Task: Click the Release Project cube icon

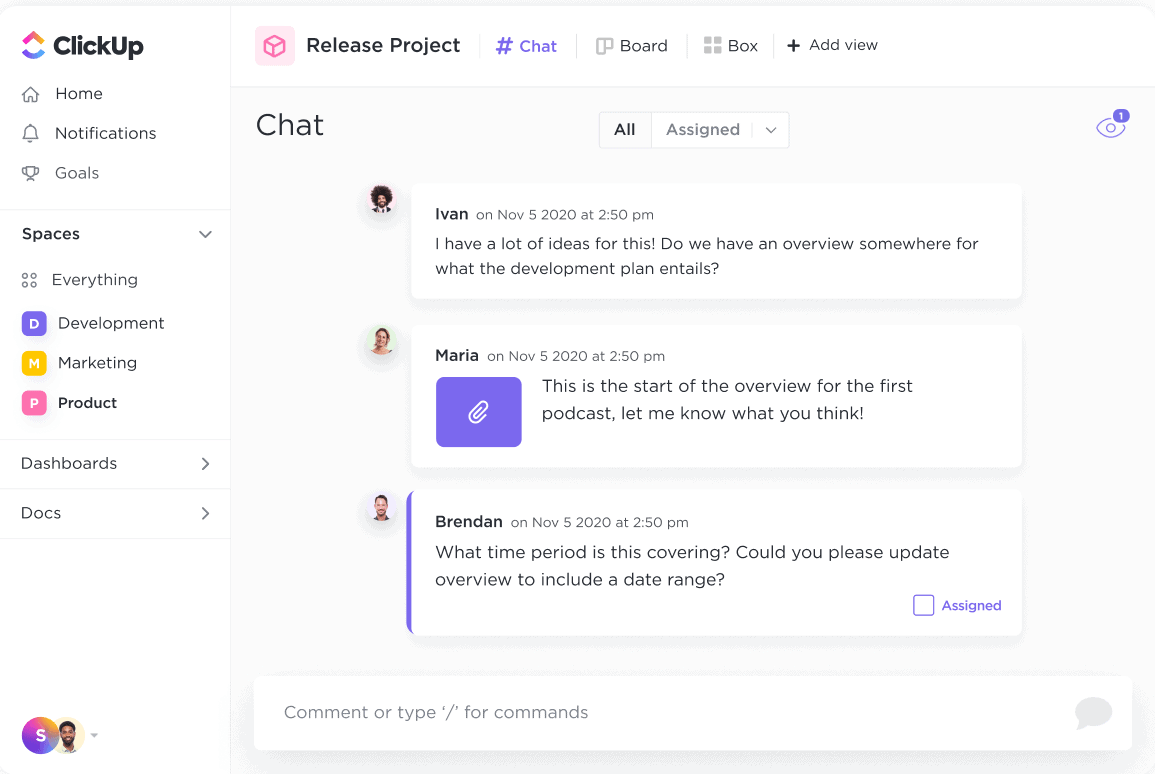Action: click(x=274, y=46)
